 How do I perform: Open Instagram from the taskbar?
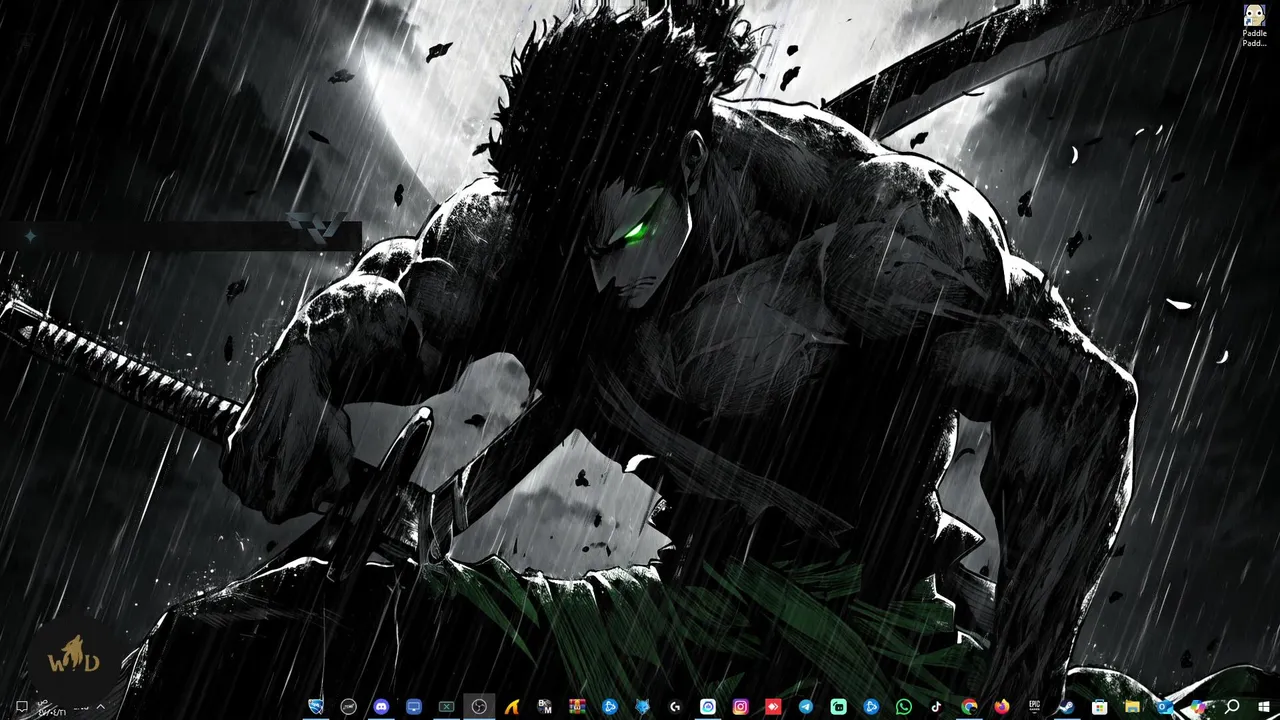pos(740,707)
